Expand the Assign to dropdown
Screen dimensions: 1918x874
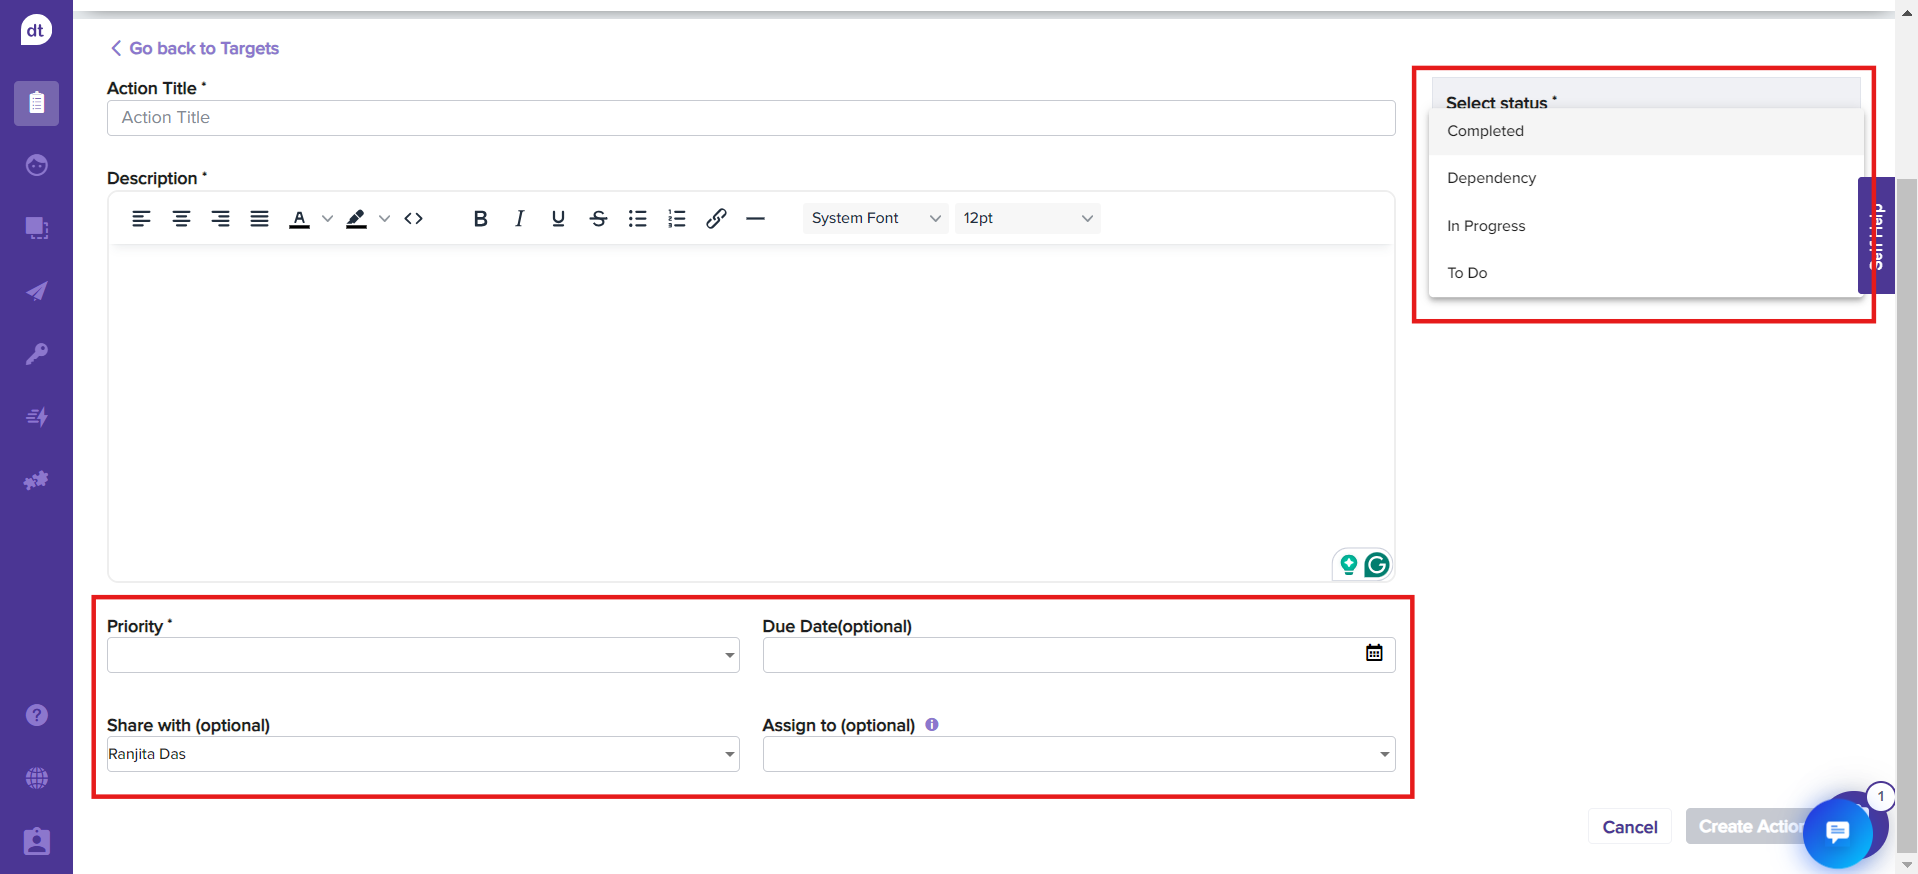[1078, 755]
